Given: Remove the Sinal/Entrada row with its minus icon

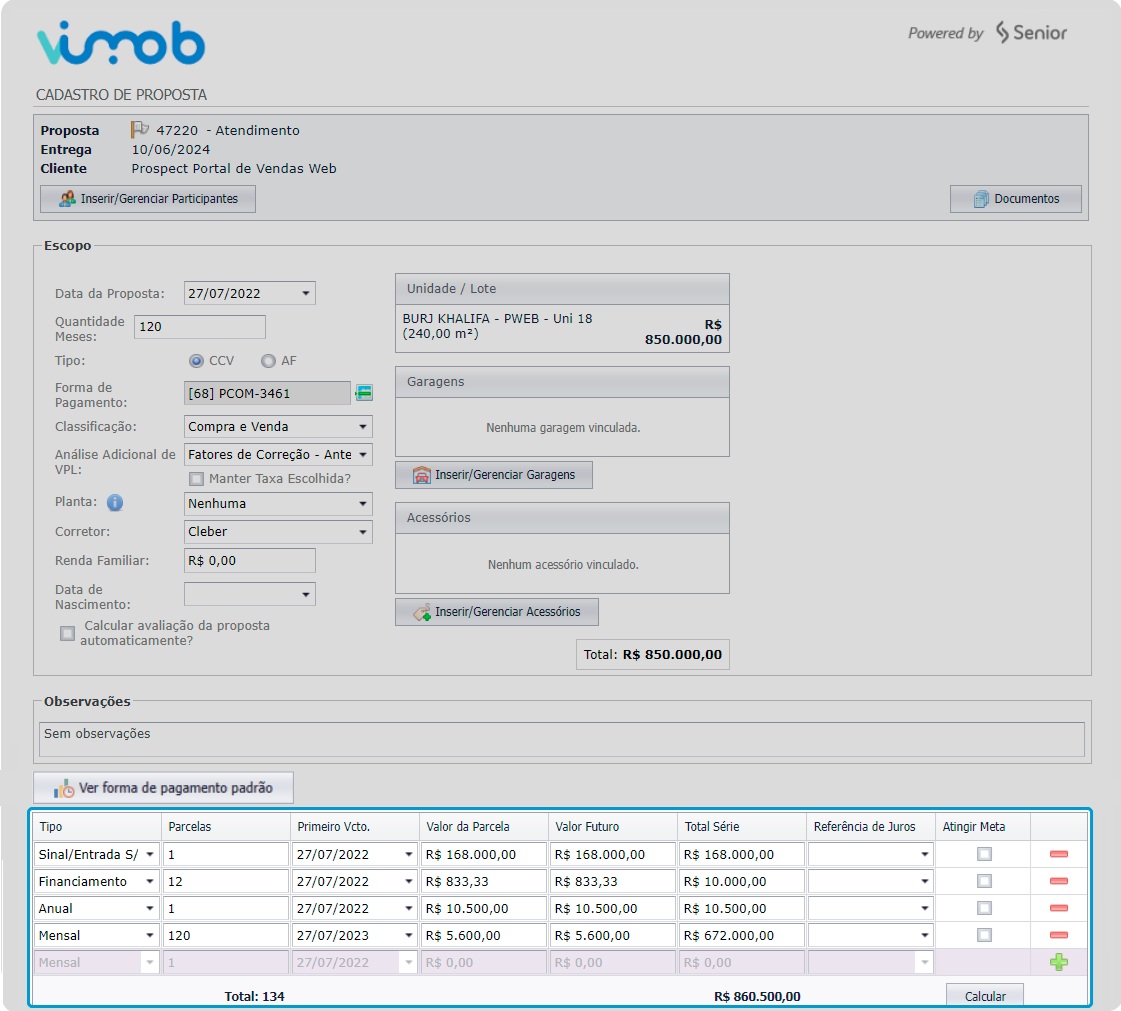Looking at the screenshot, I should pyautogui.click(x=1058, y=854).
